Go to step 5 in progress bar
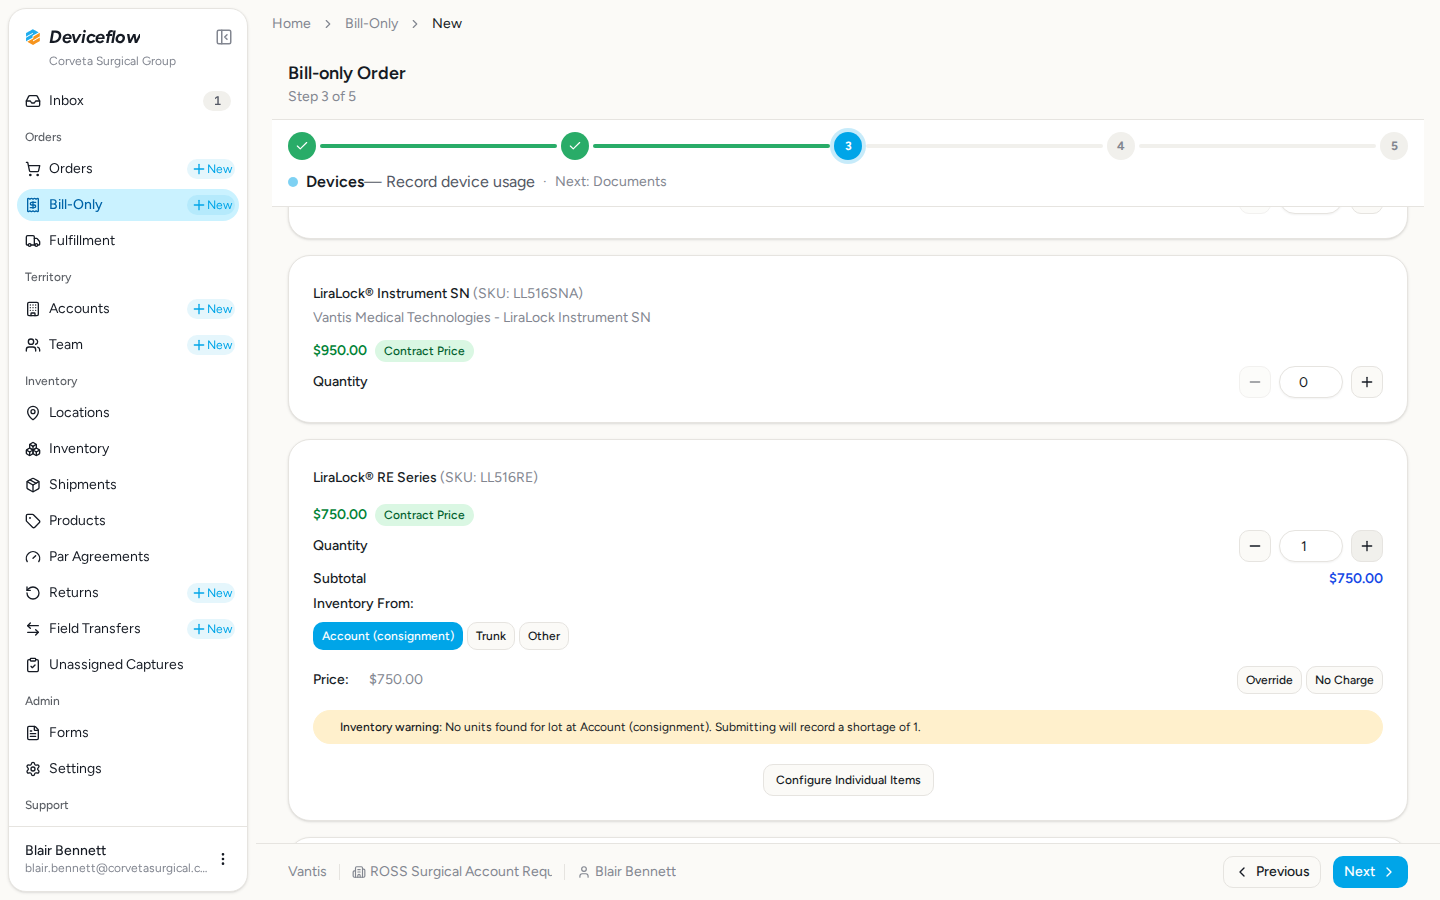 click(x=1394, y=146)
